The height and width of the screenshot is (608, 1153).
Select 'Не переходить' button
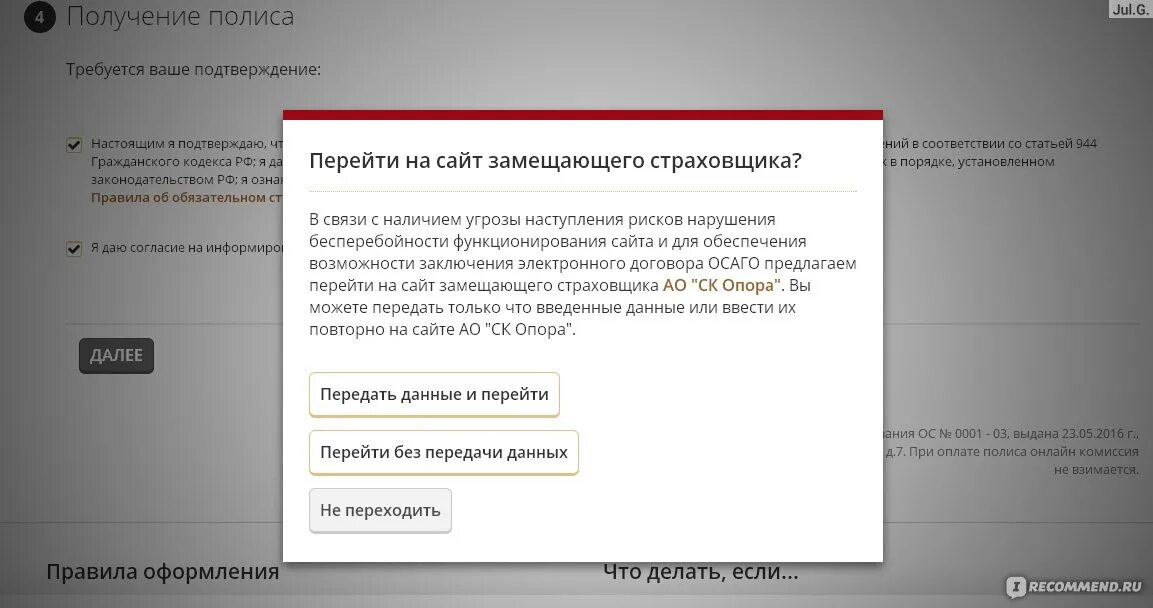click(x=380, y=510)
